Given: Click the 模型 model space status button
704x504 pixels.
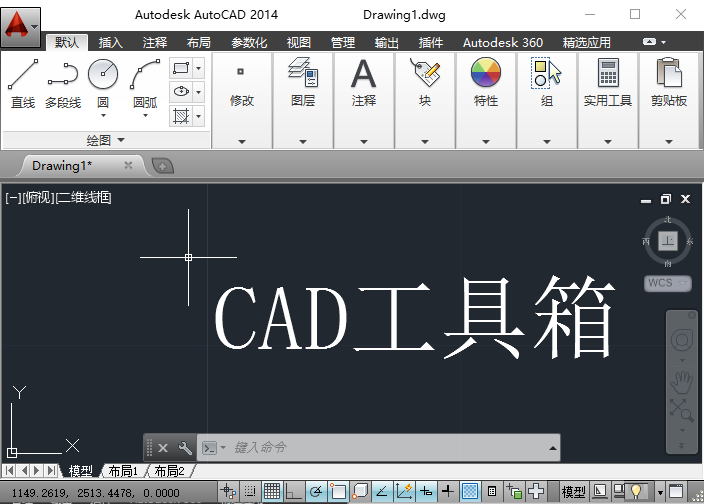Looking at the screenshot, I should click(x=573, y=492).
